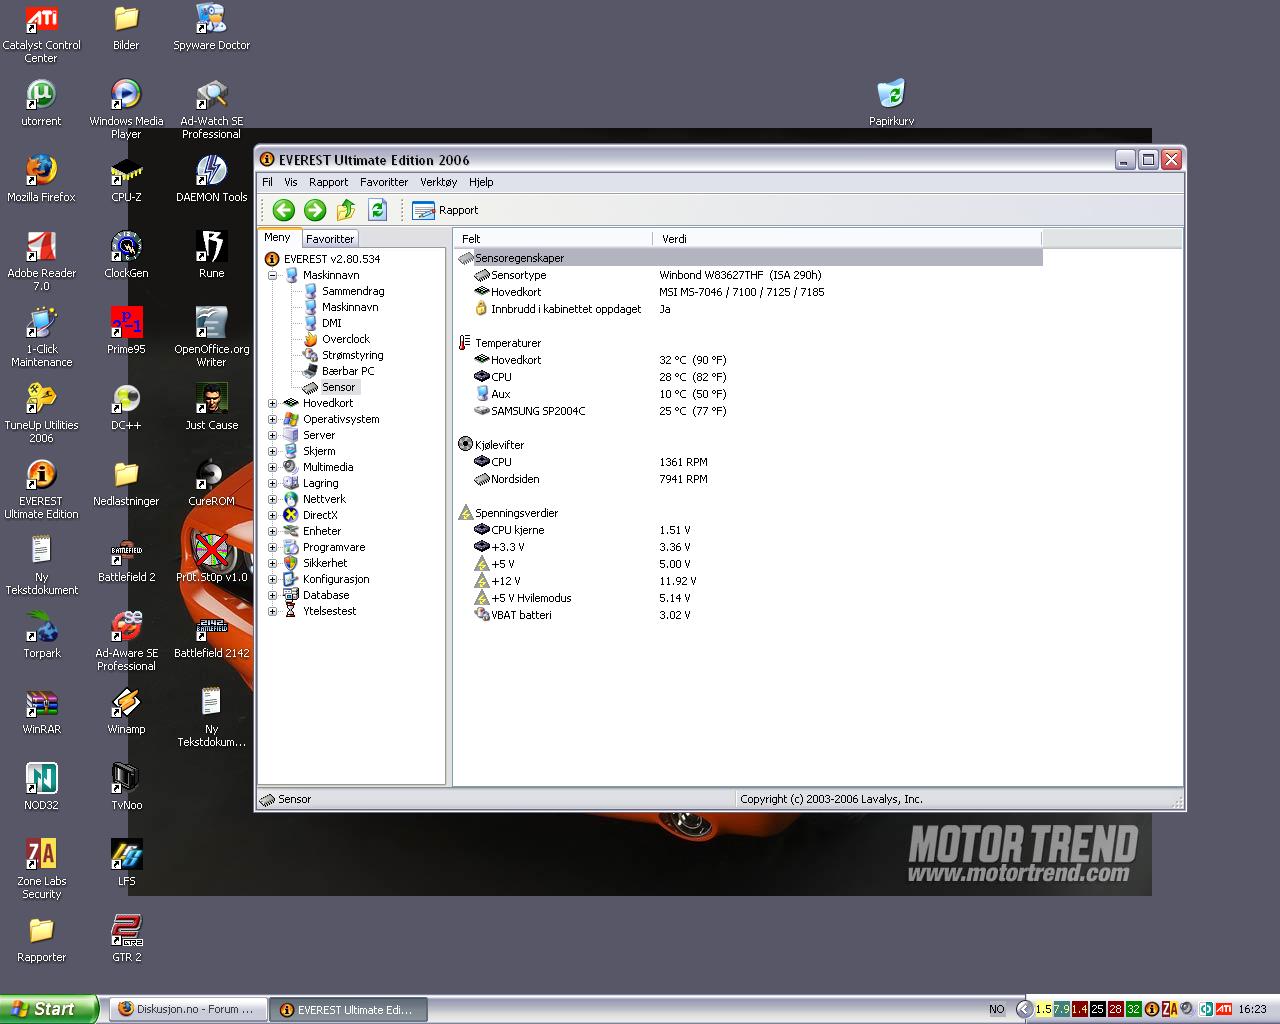This screenshot has width=1280, height=1024.
Task: Open the Hjelp menu
Action: (481, 182)
